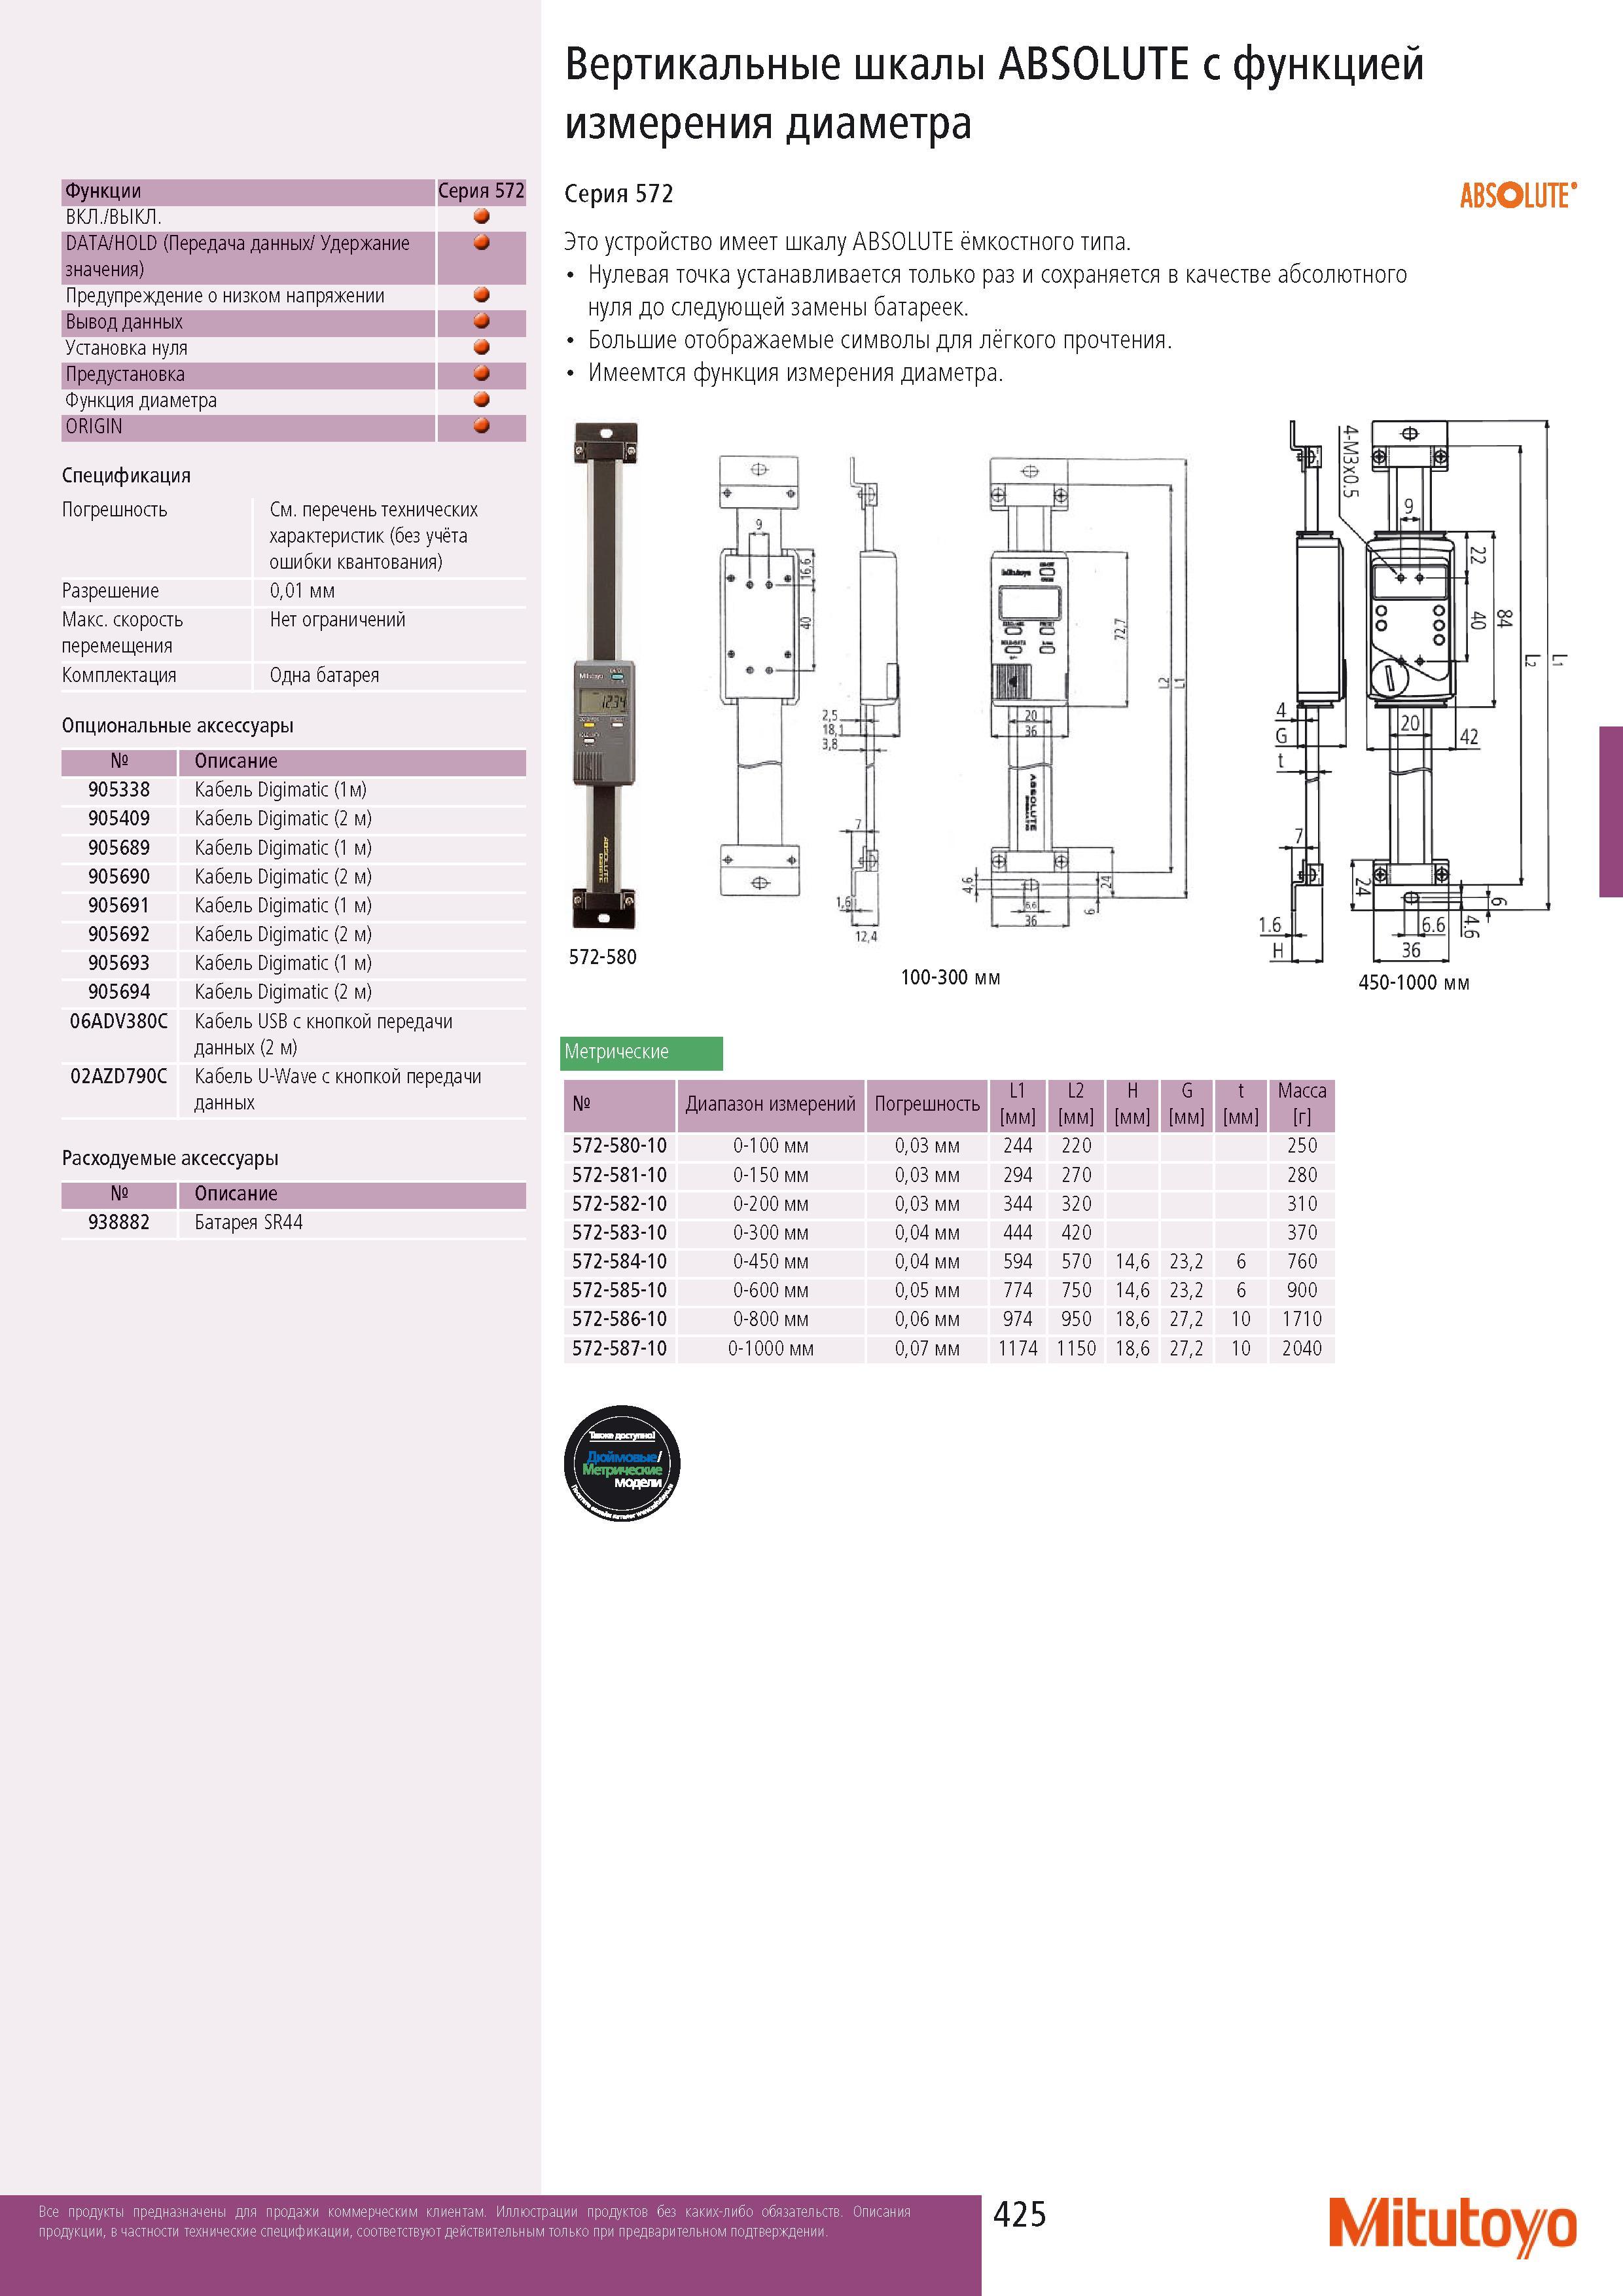The height and width of the screenshot is (2296, 1623).
Task: Click the Одна батарея value
Action: click(324, 675)
